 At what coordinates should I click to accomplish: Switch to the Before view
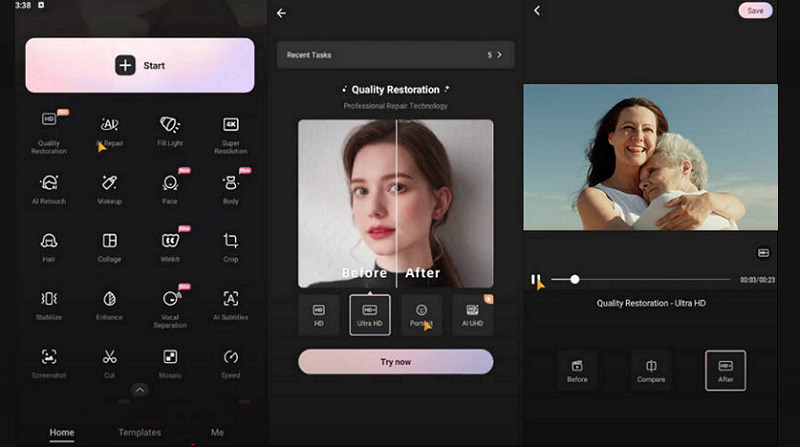click(x=577, y=370)
